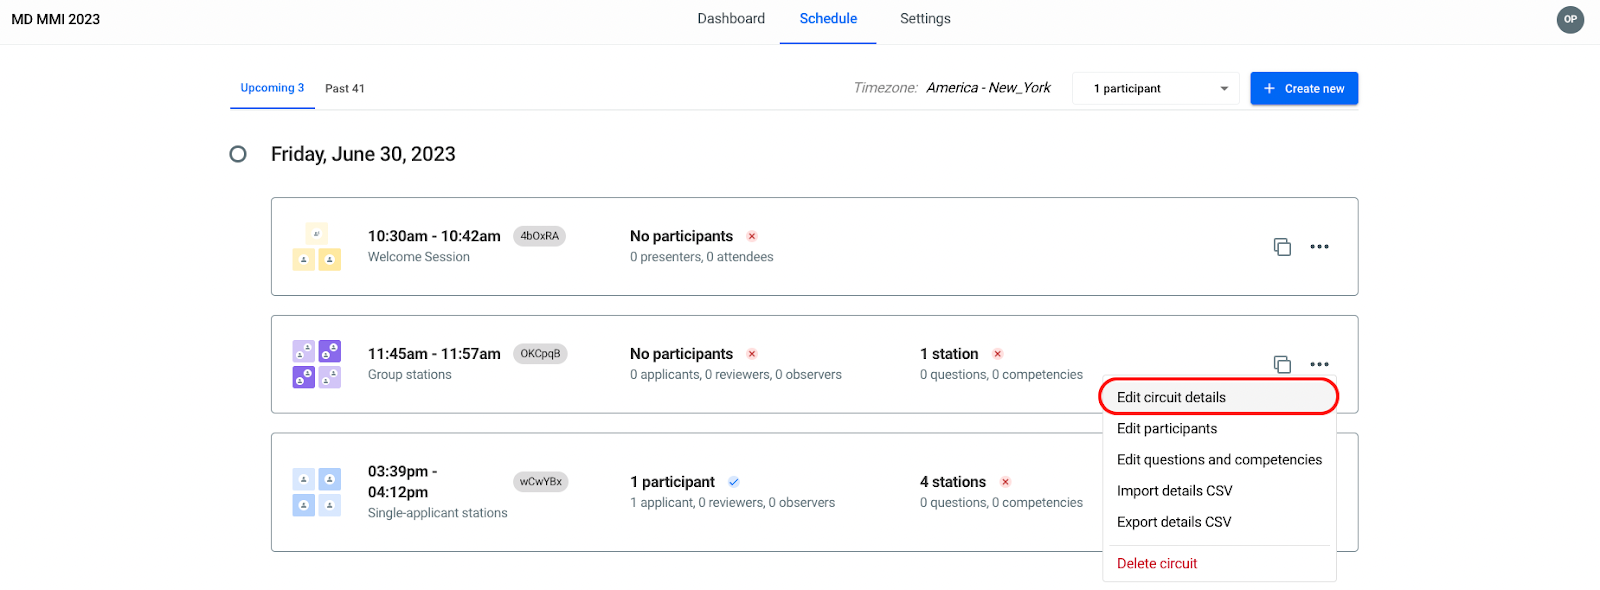Choose Edit circuit details
This screenshot has height=590, width=1600.
click(x=1171, y=397)
